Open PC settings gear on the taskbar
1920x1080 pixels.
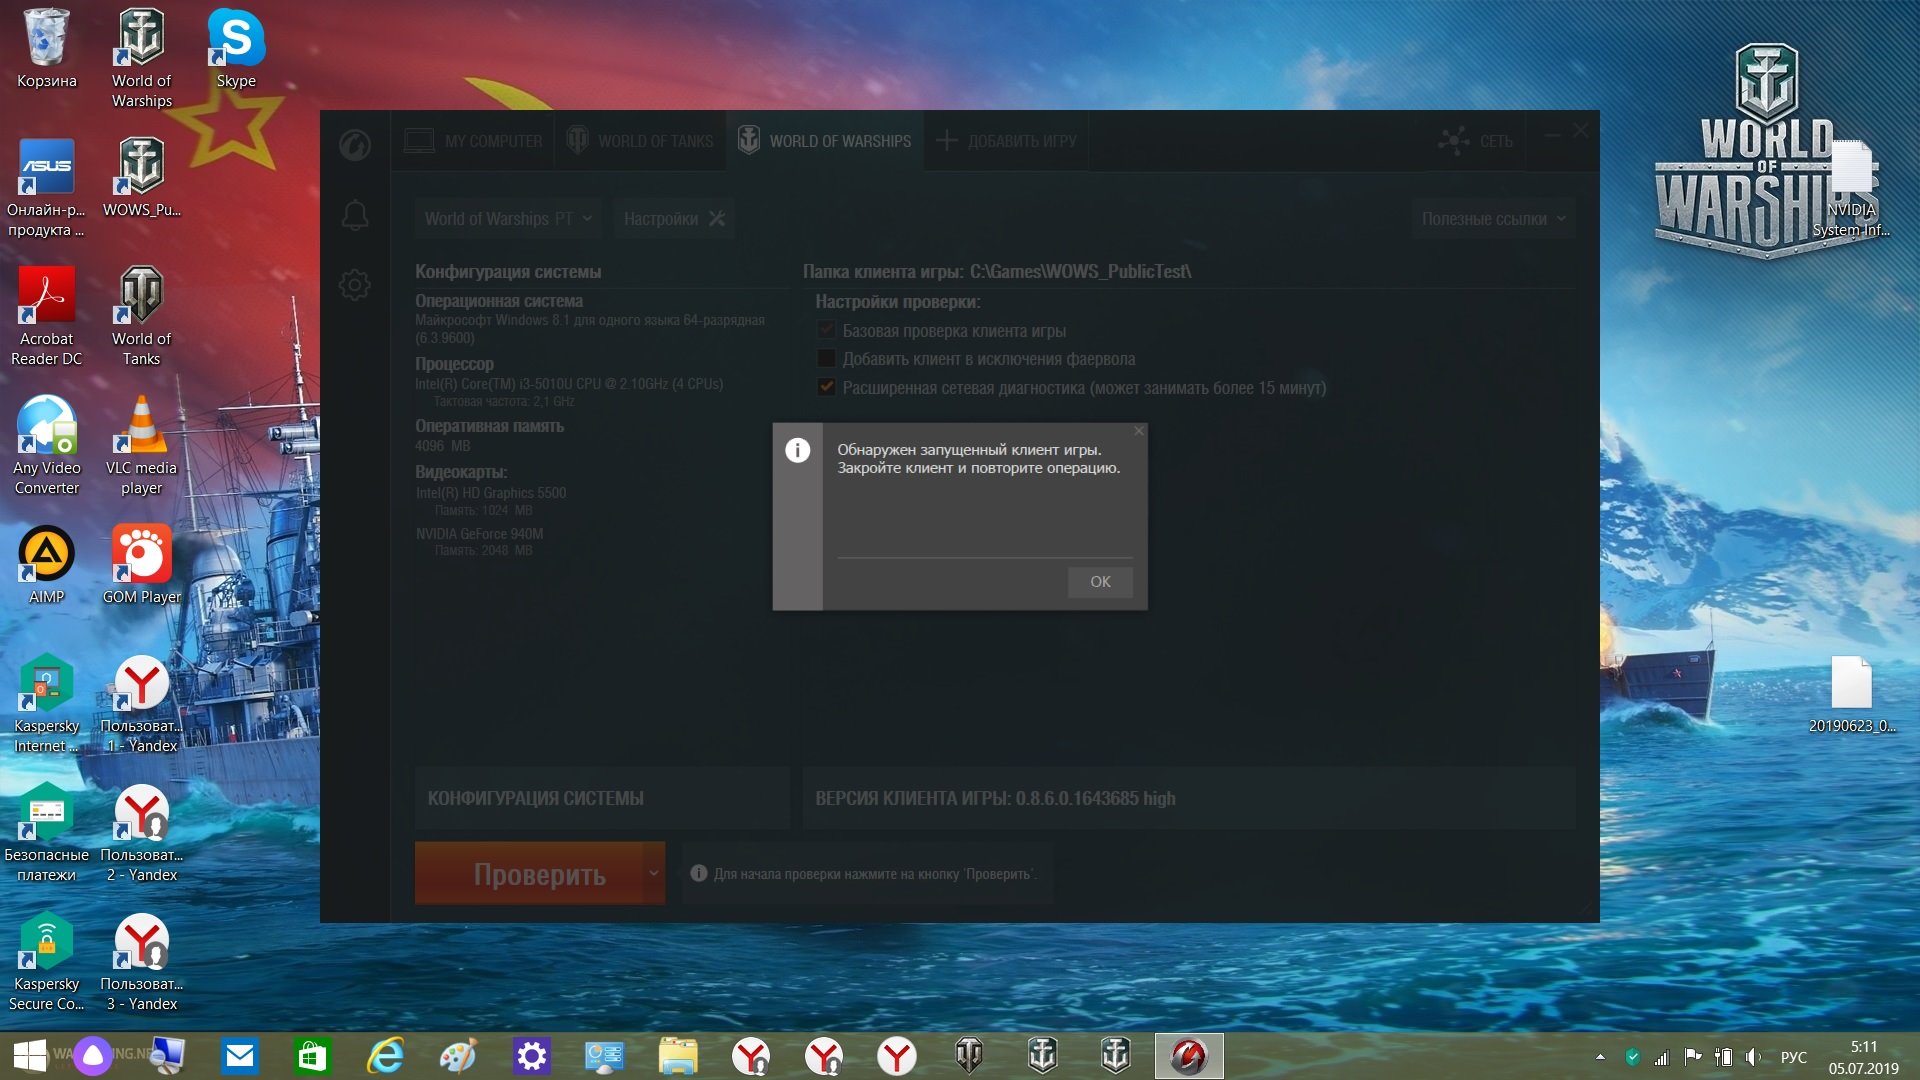point(532,1056)
